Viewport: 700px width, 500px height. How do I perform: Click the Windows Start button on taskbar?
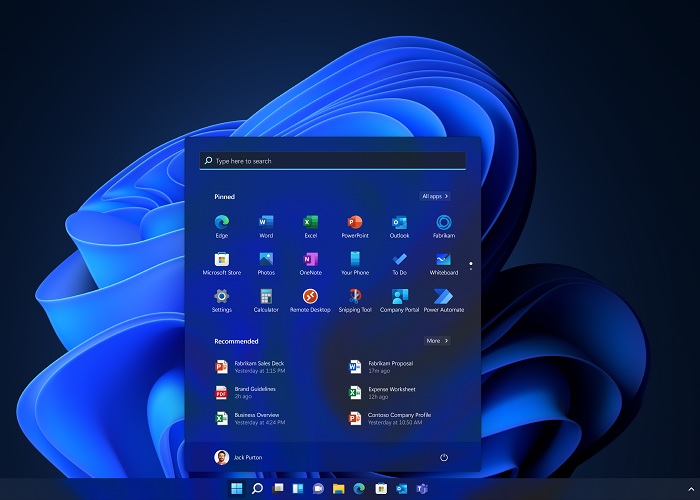tap(237, 488)
